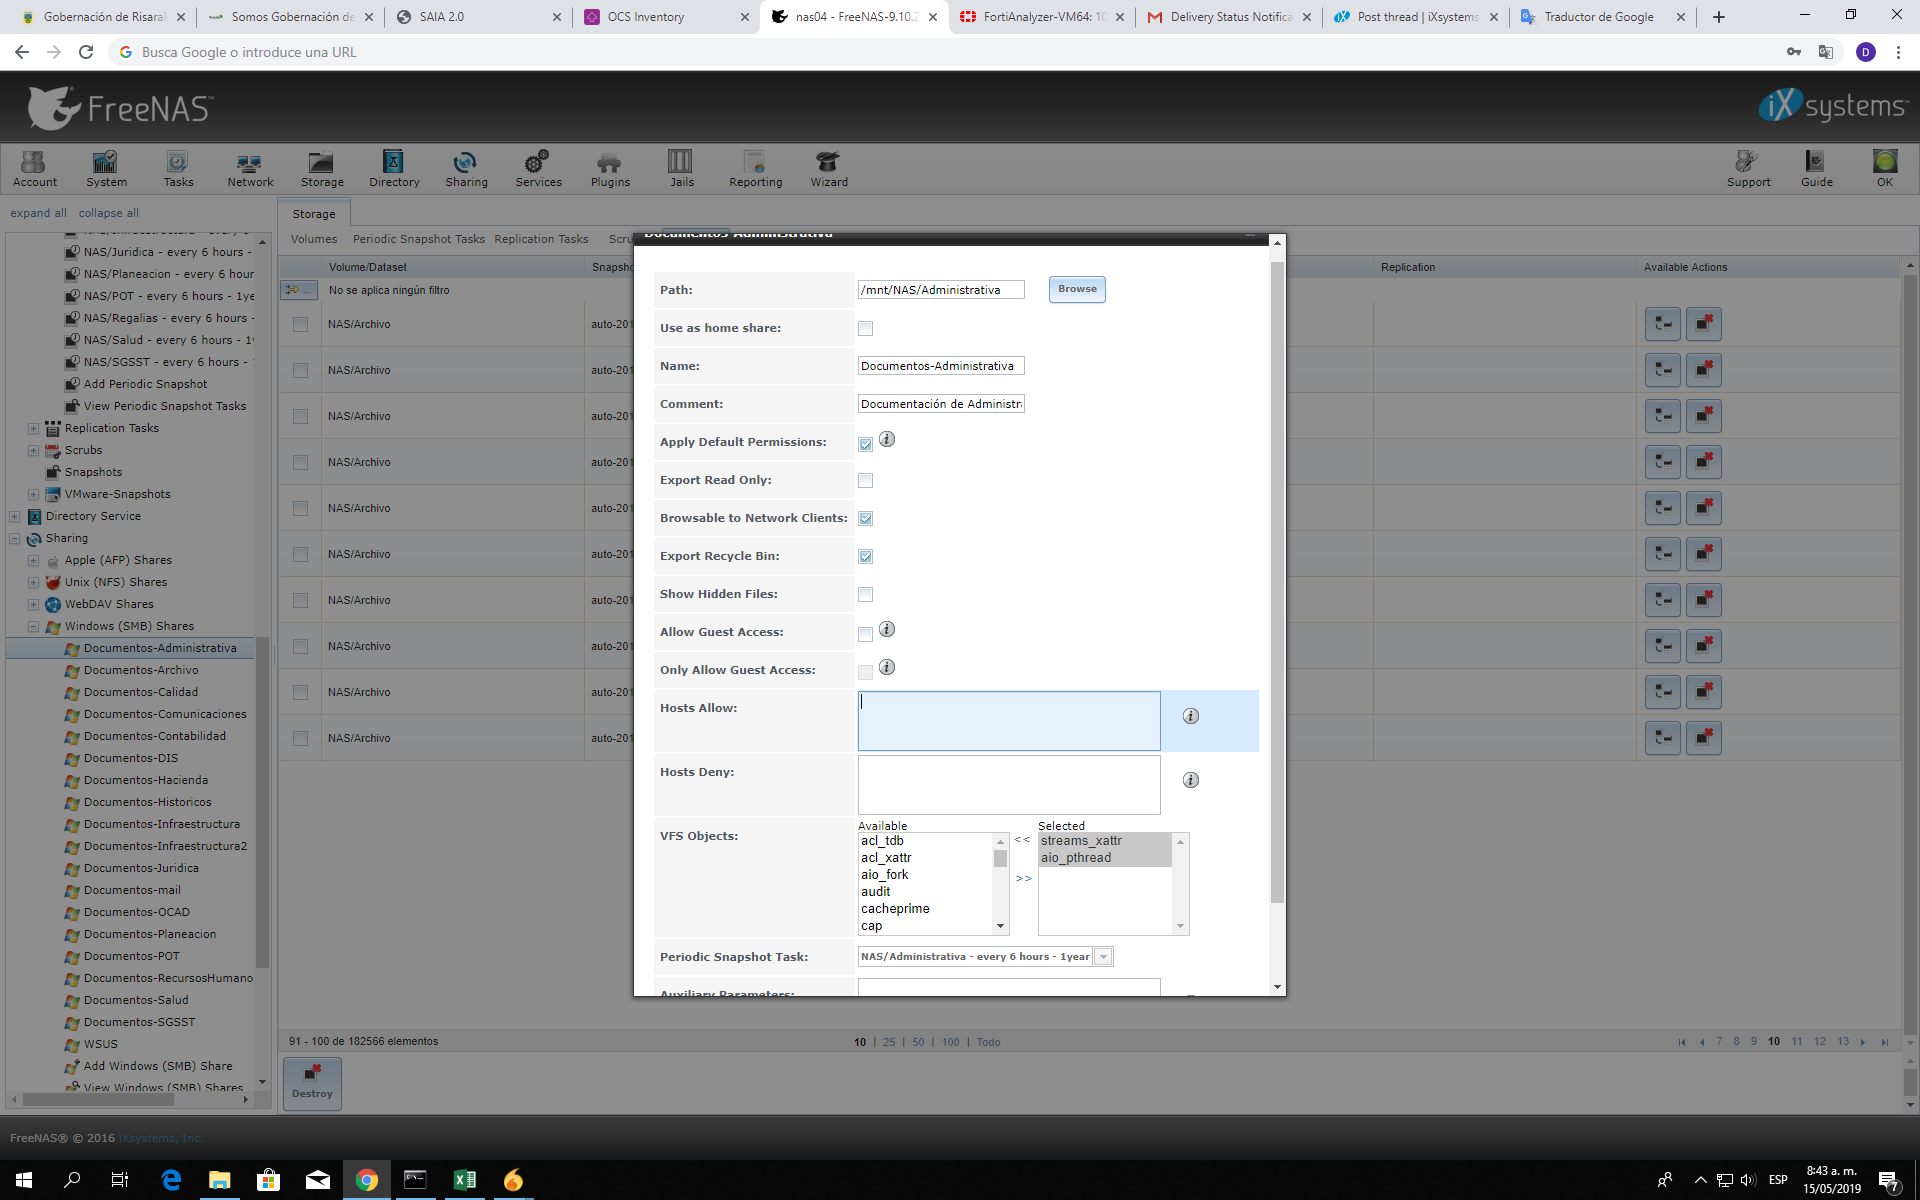Toggle Use as home share checkbox
1920x1200 pixels.
click(865, 328)
